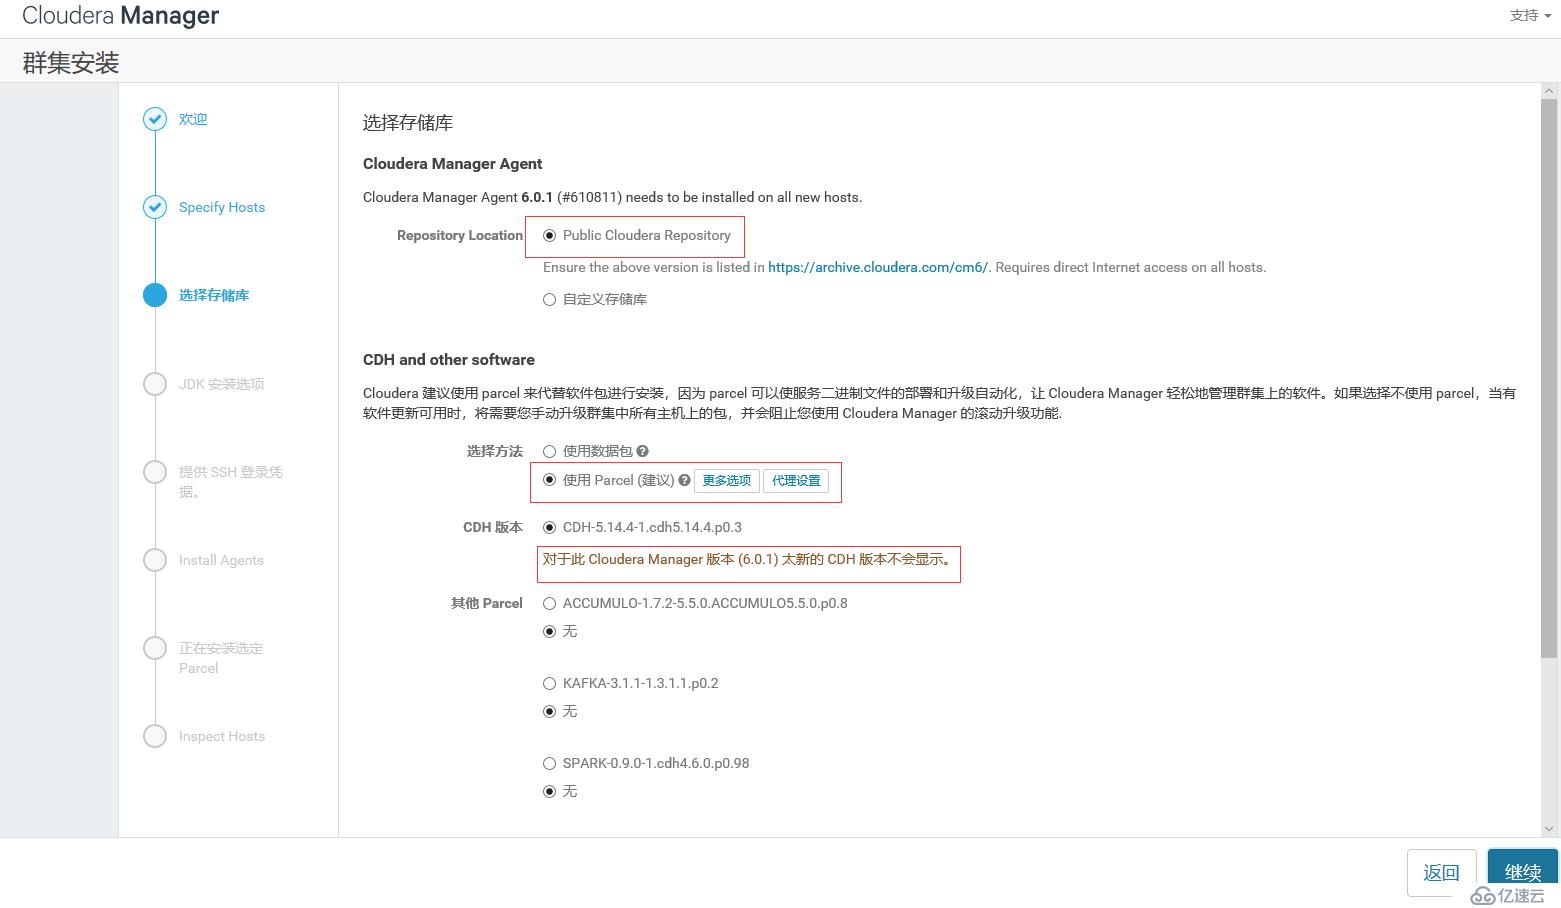Image resolution: width=1561 pixels, height=908 pixels.
Task: Click the 太新的 CDH 版本不会显示 warning text
Action: pyautogui.click(x=748, y=560)
